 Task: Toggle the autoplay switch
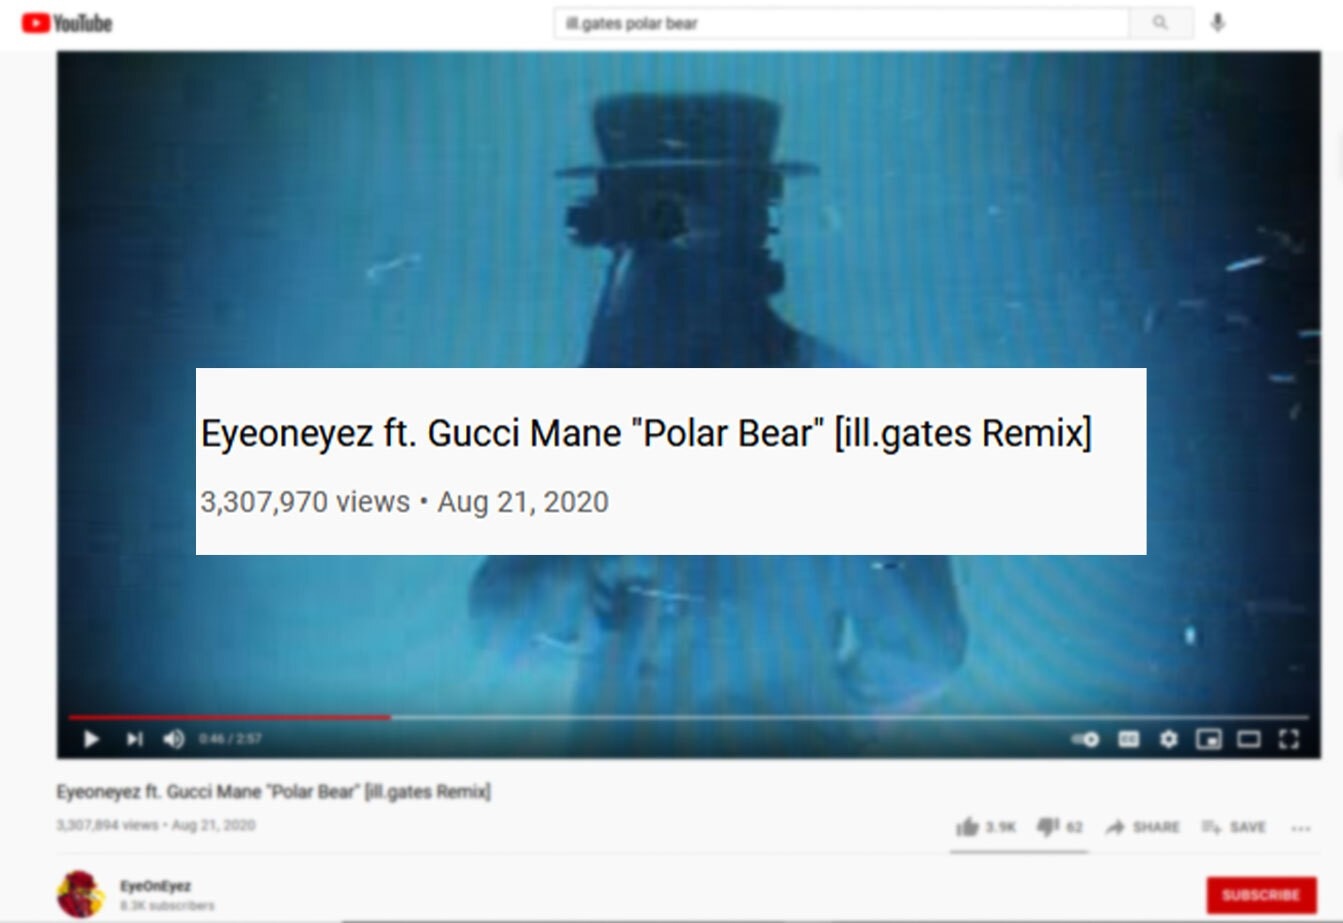pos(1086,739)
